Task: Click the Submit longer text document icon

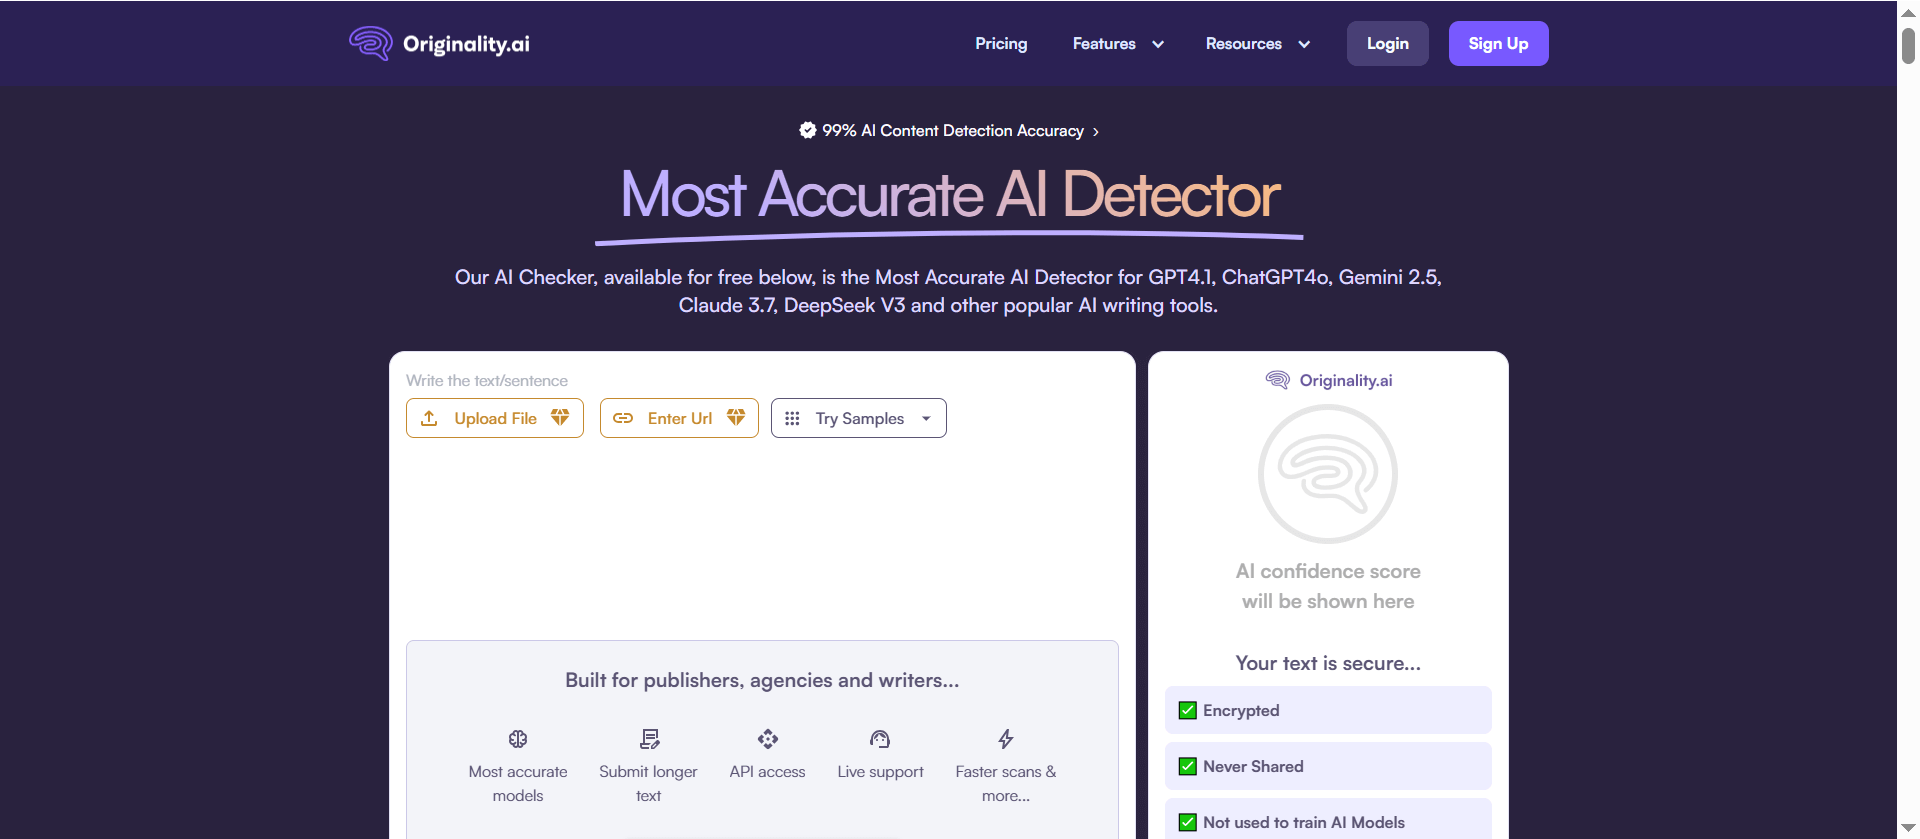Action: [649, 739]
